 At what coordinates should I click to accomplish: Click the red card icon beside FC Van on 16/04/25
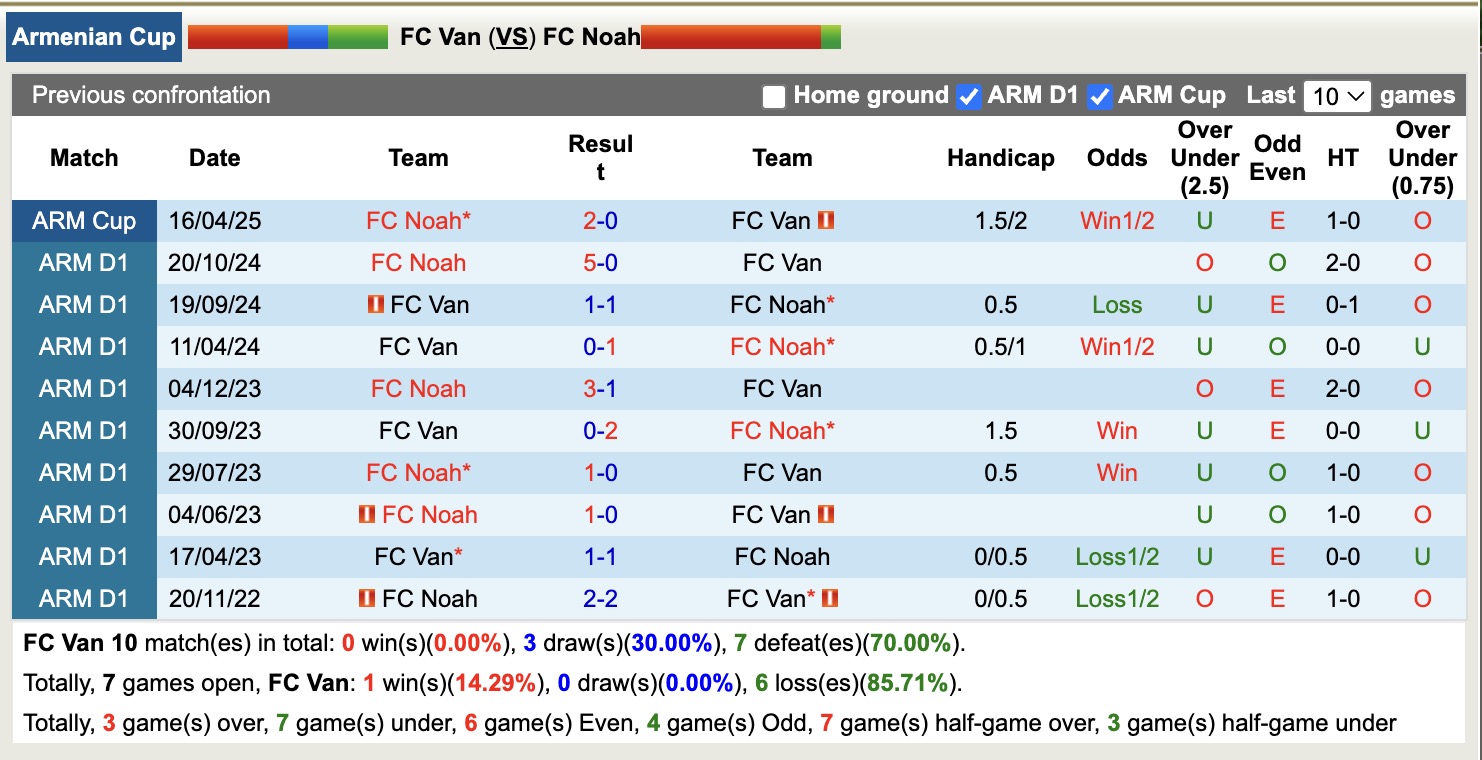[826, 220]
